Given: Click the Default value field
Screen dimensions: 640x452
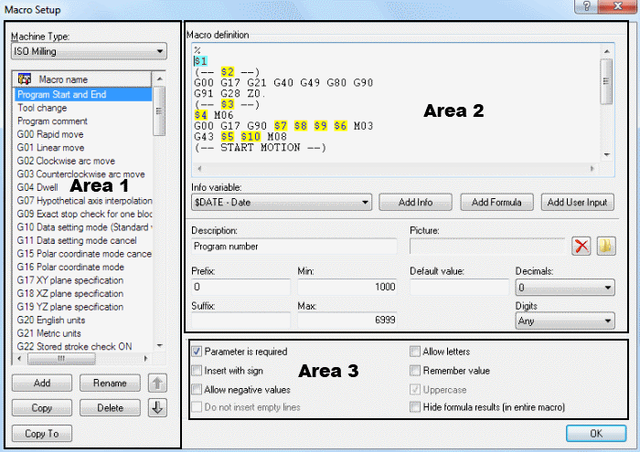Looking at the screenshot, I should (460, 287).
